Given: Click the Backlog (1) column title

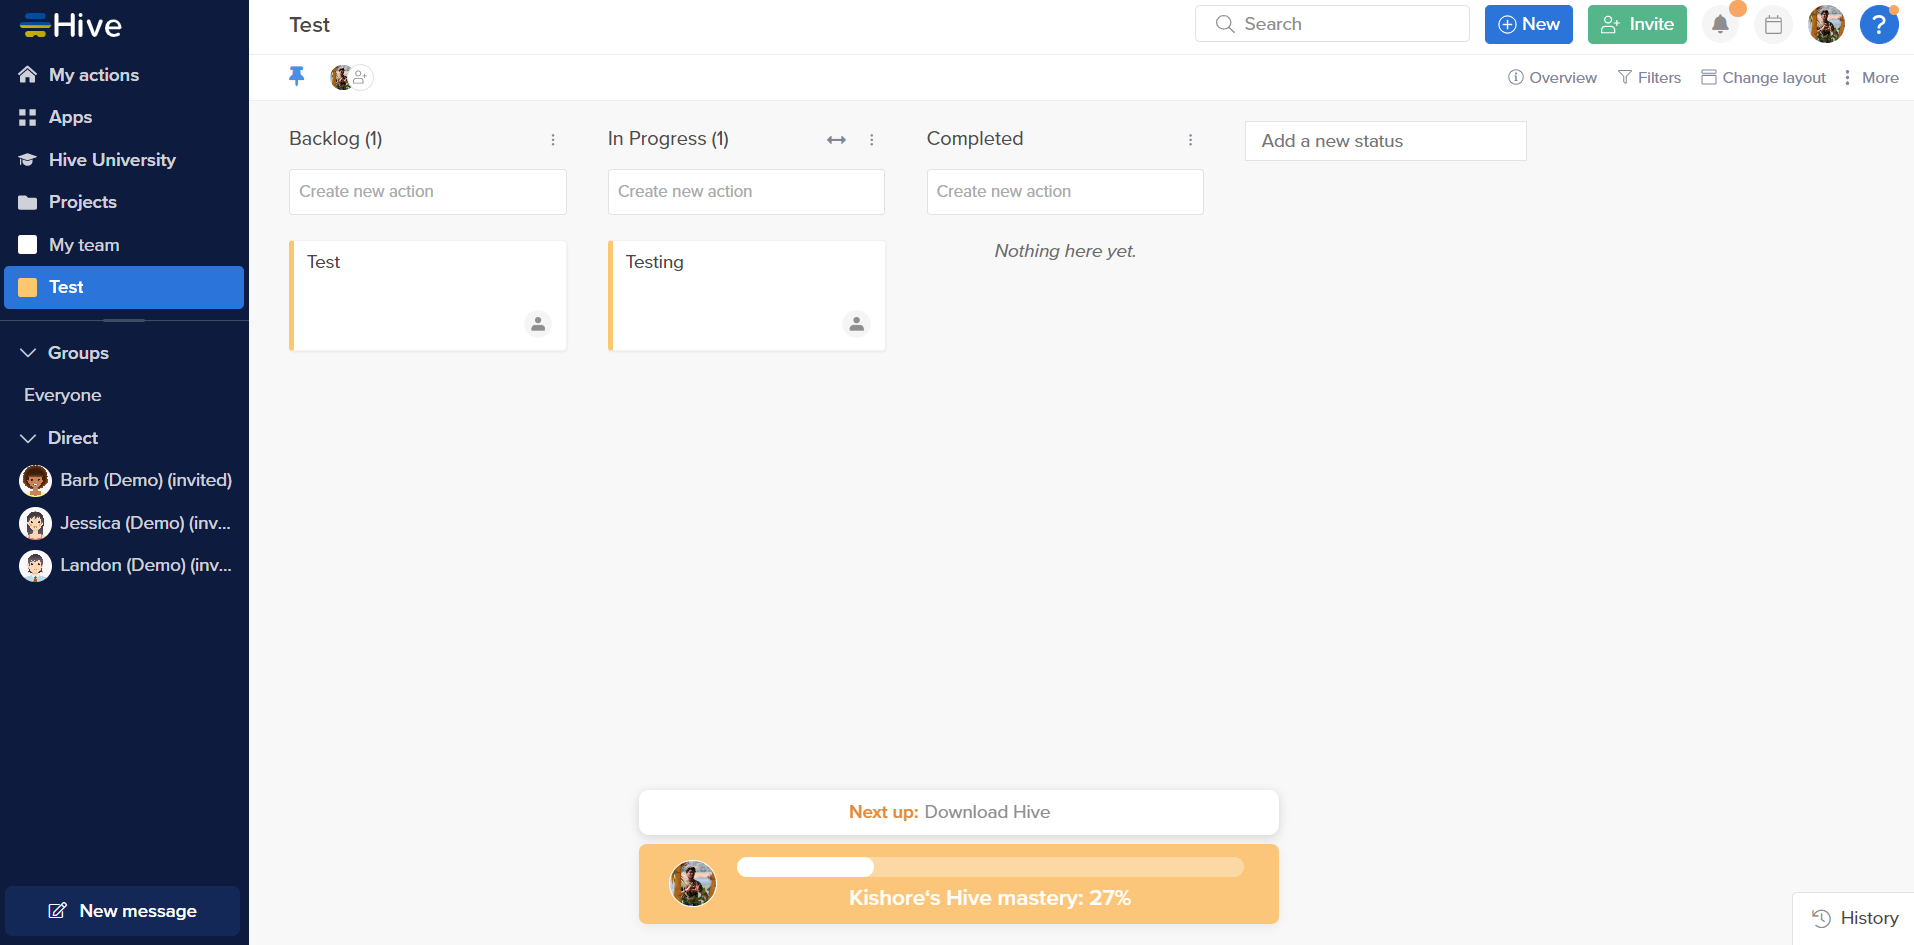Looking at the screenshot, I should 336,139.
